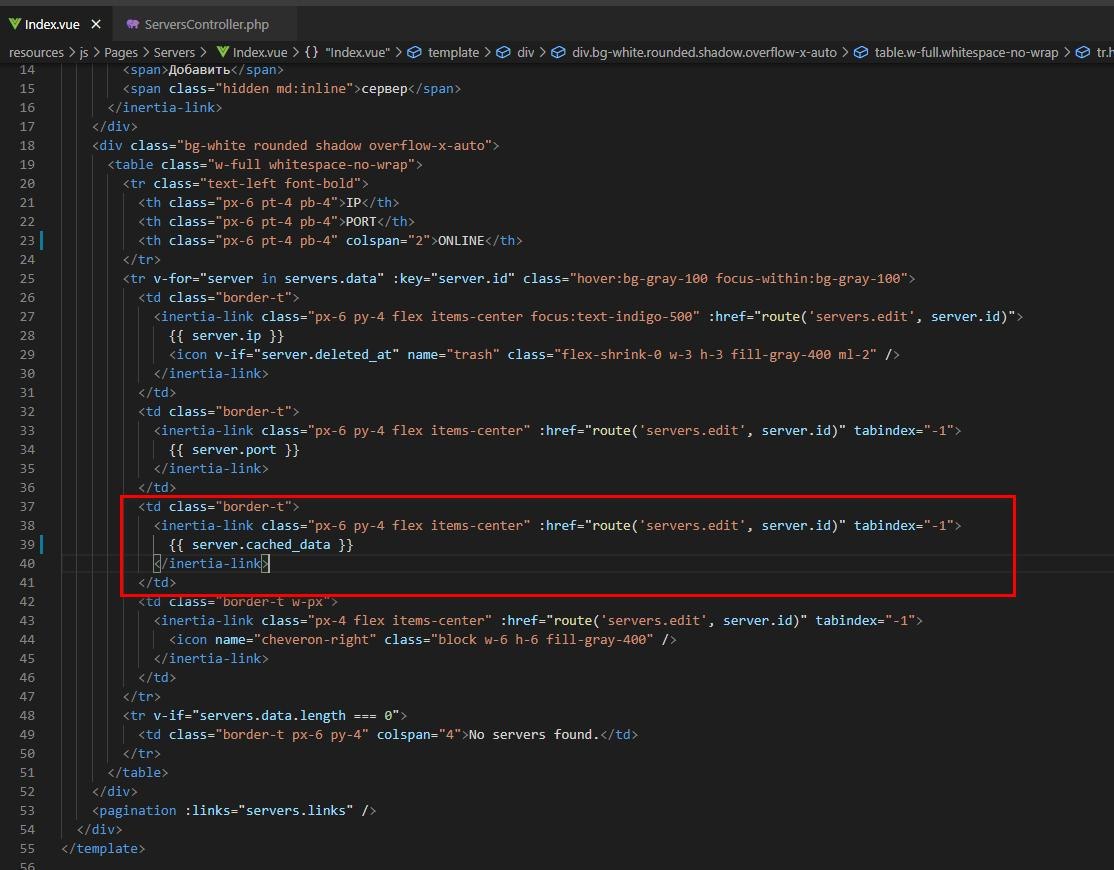This screenshot has width=1114, height=870.
Task: Click the closing </template> tag on line 55
Action: point(104,849)
